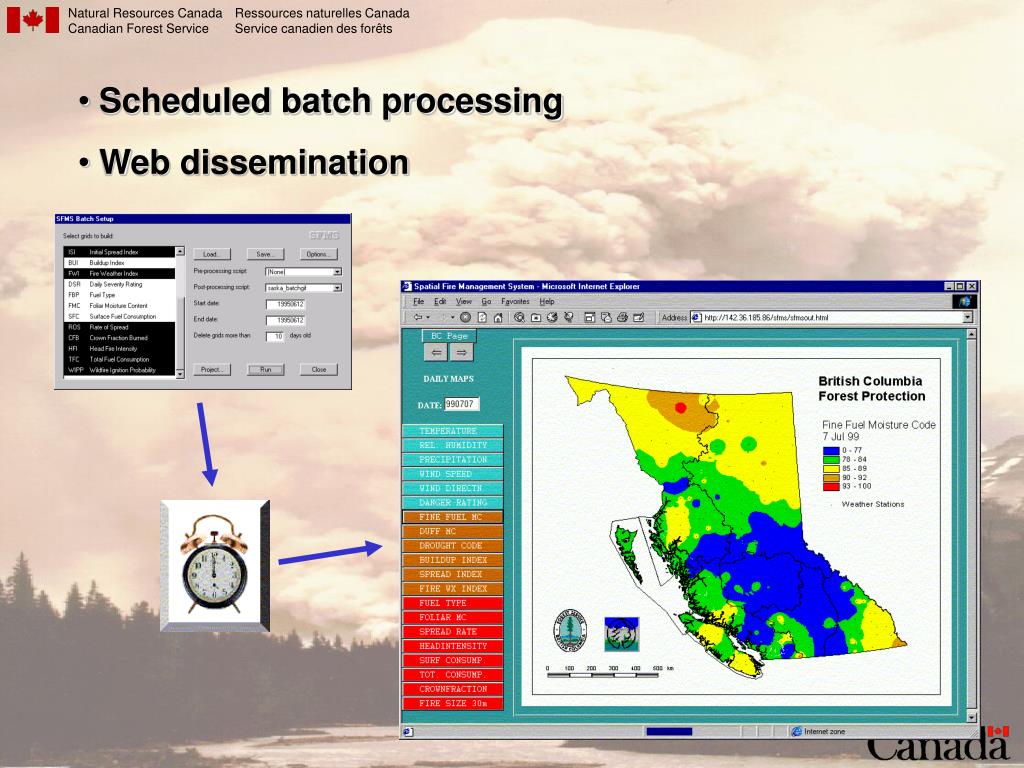Open the Edit menu in Internet Explorer

point(440,302)
